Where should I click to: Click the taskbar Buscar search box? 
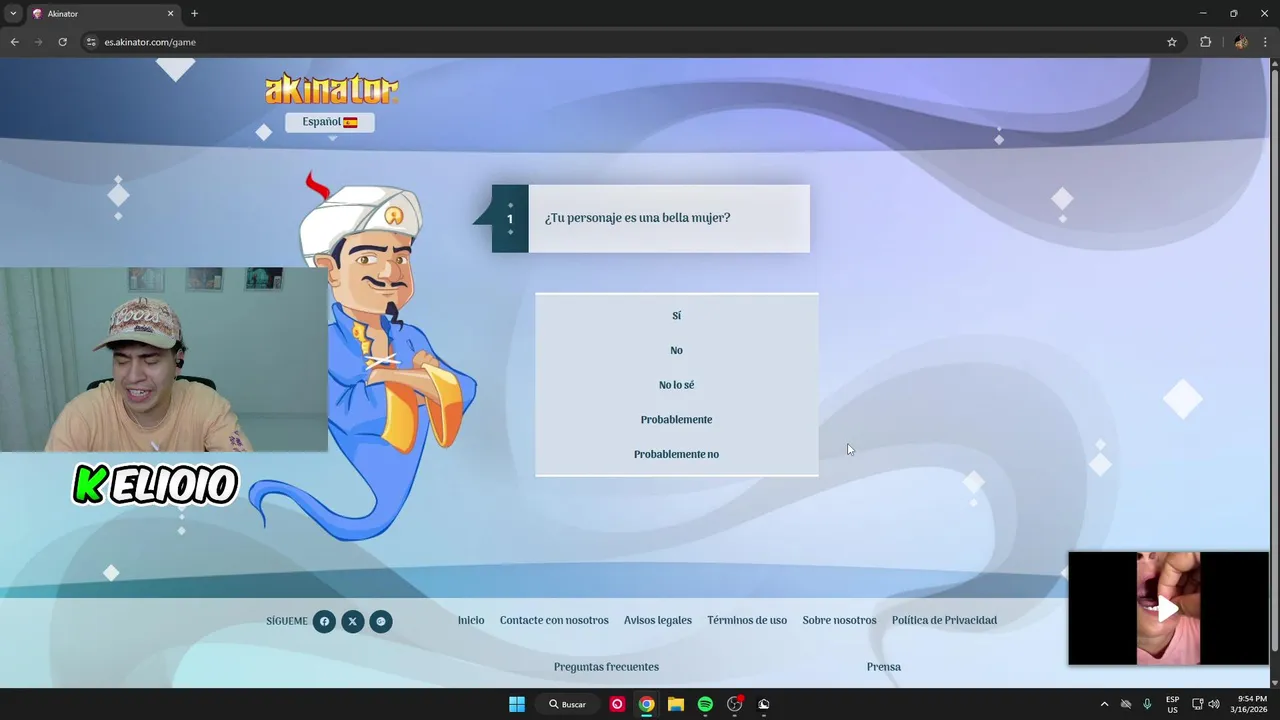pos(567,704)
